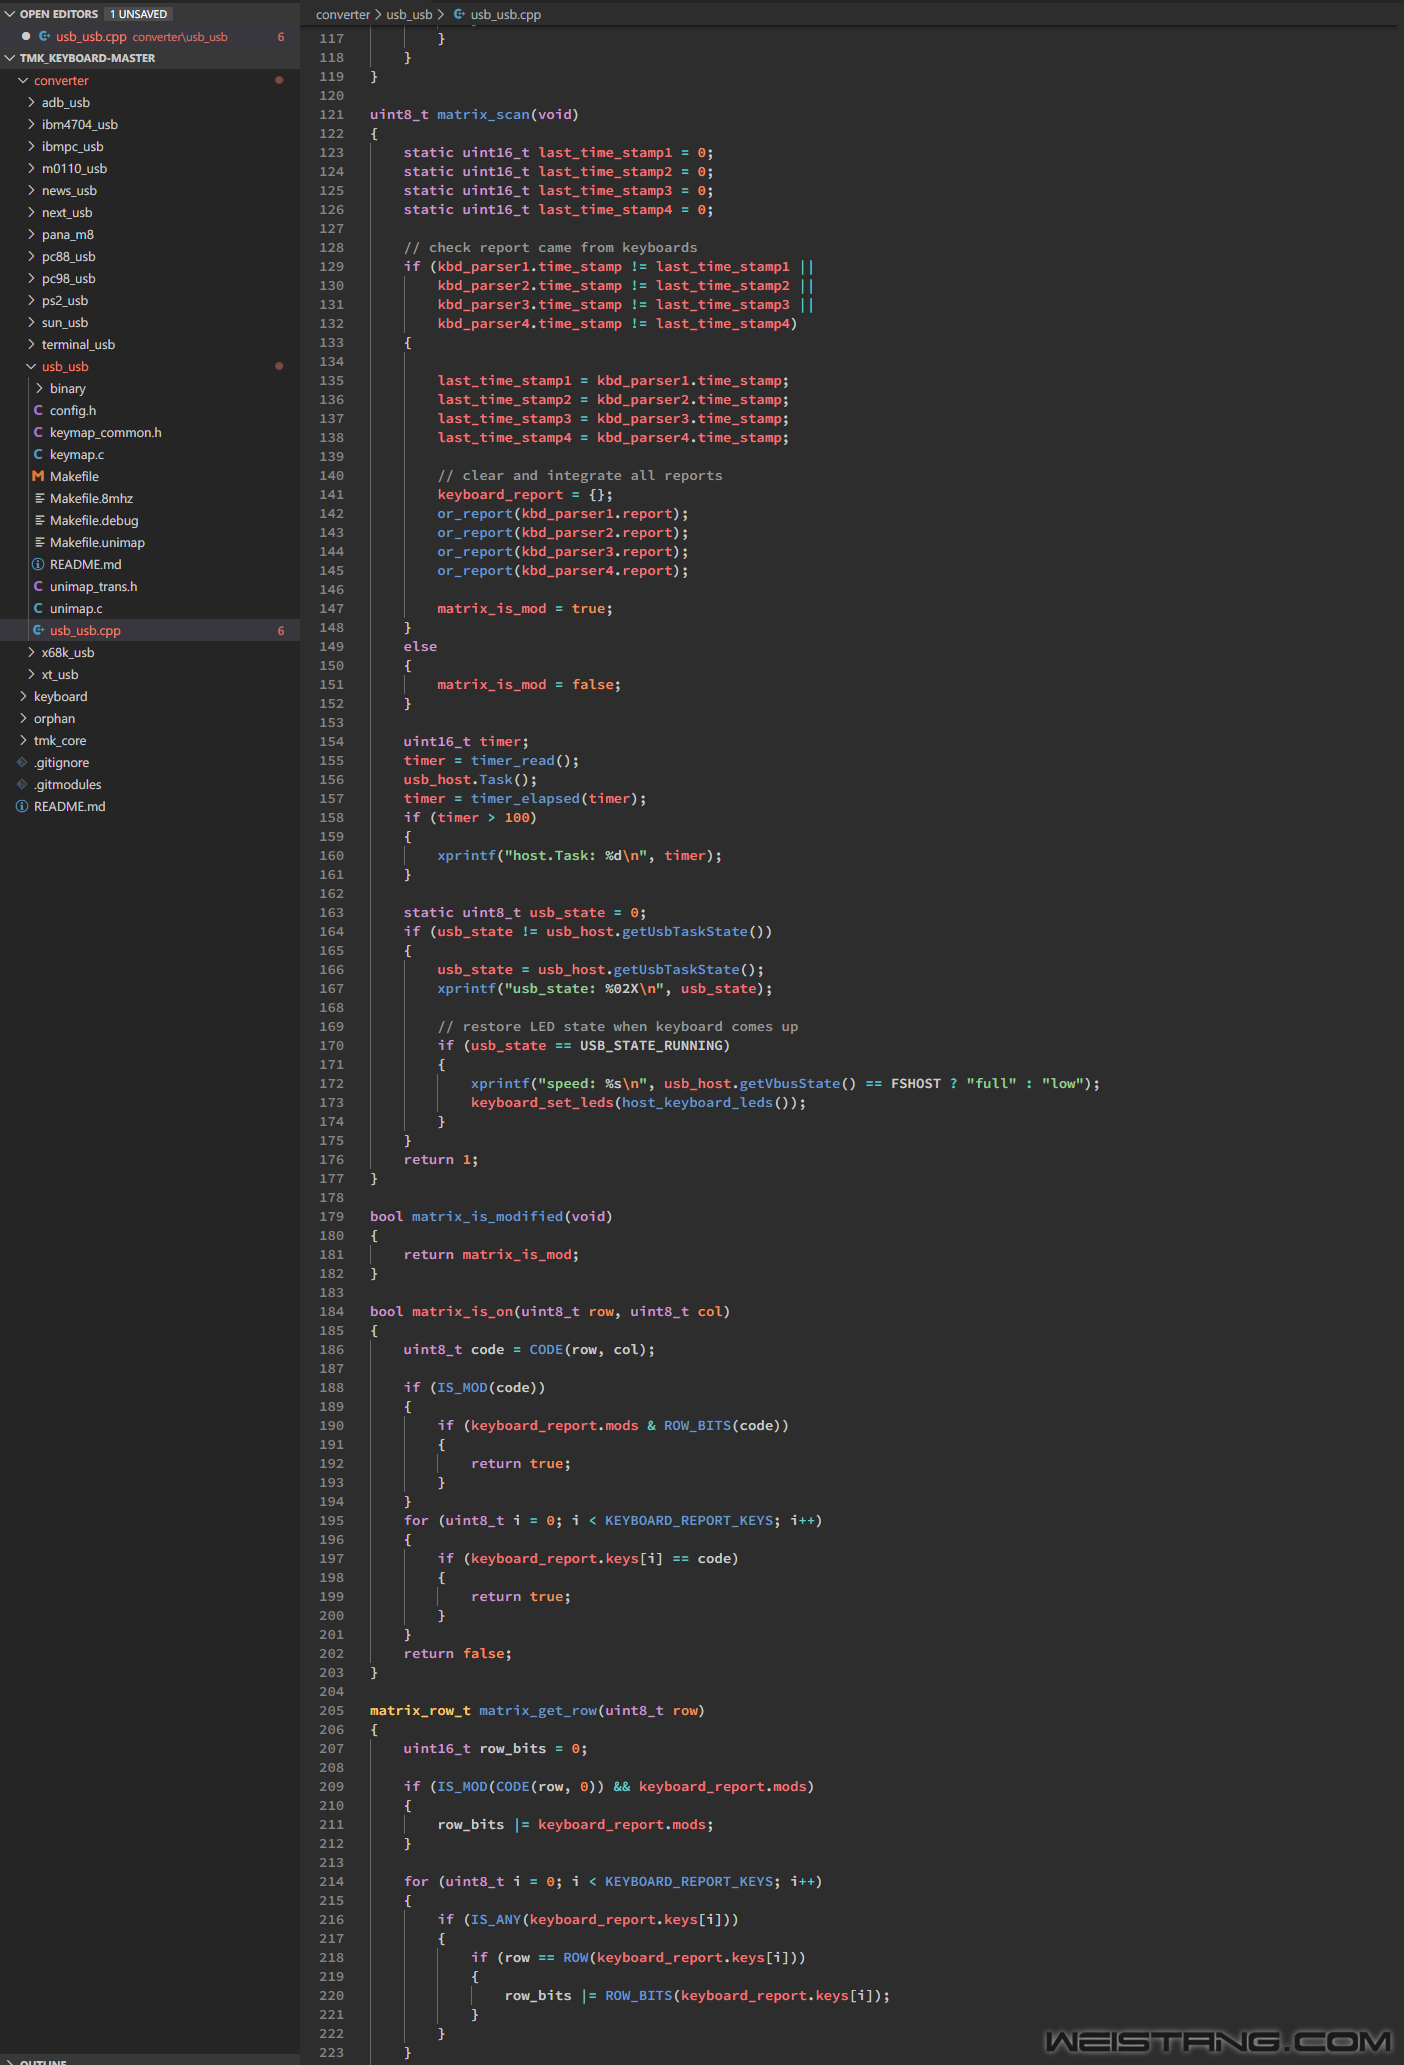The height and width of the screenshot is (2065, 1404).
Task: Open Makefile.8mhz file icon
Action: (x=38, y=498)
